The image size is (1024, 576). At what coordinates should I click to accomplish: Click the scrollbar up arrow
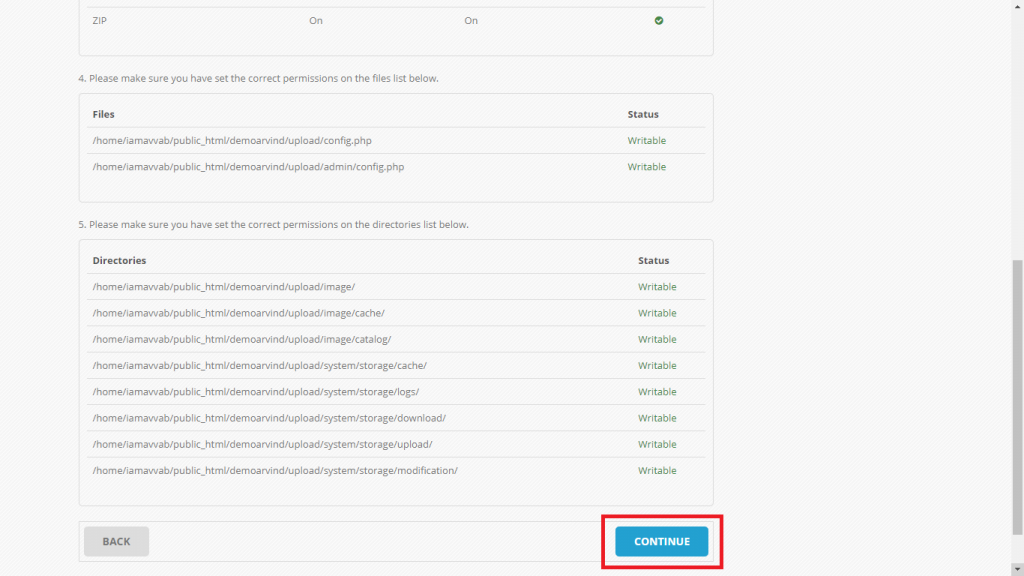tap(1017, 5)
